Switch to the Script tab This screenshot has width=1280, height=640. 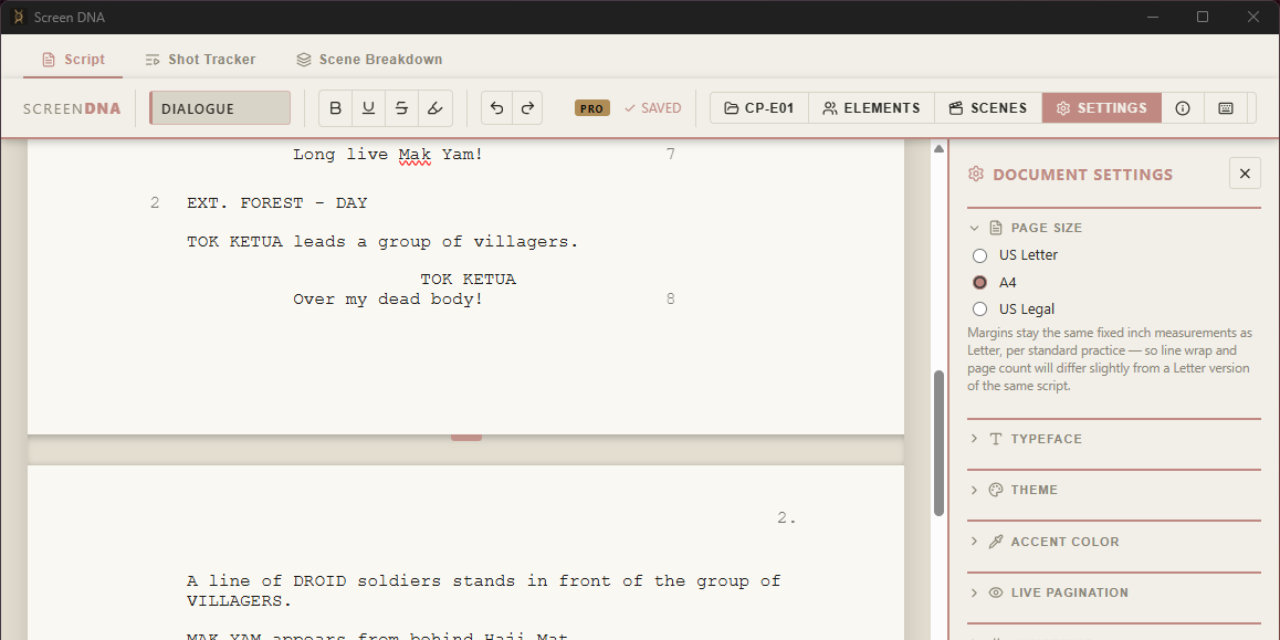pos(73,60)
